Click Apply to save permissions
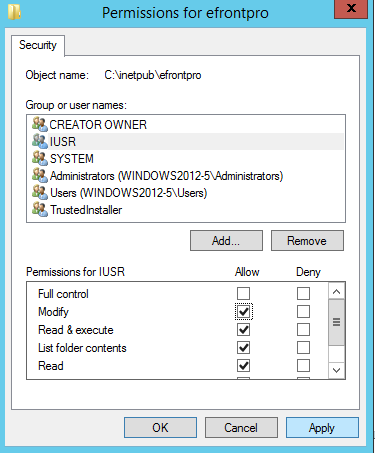 tap(322, 428)
